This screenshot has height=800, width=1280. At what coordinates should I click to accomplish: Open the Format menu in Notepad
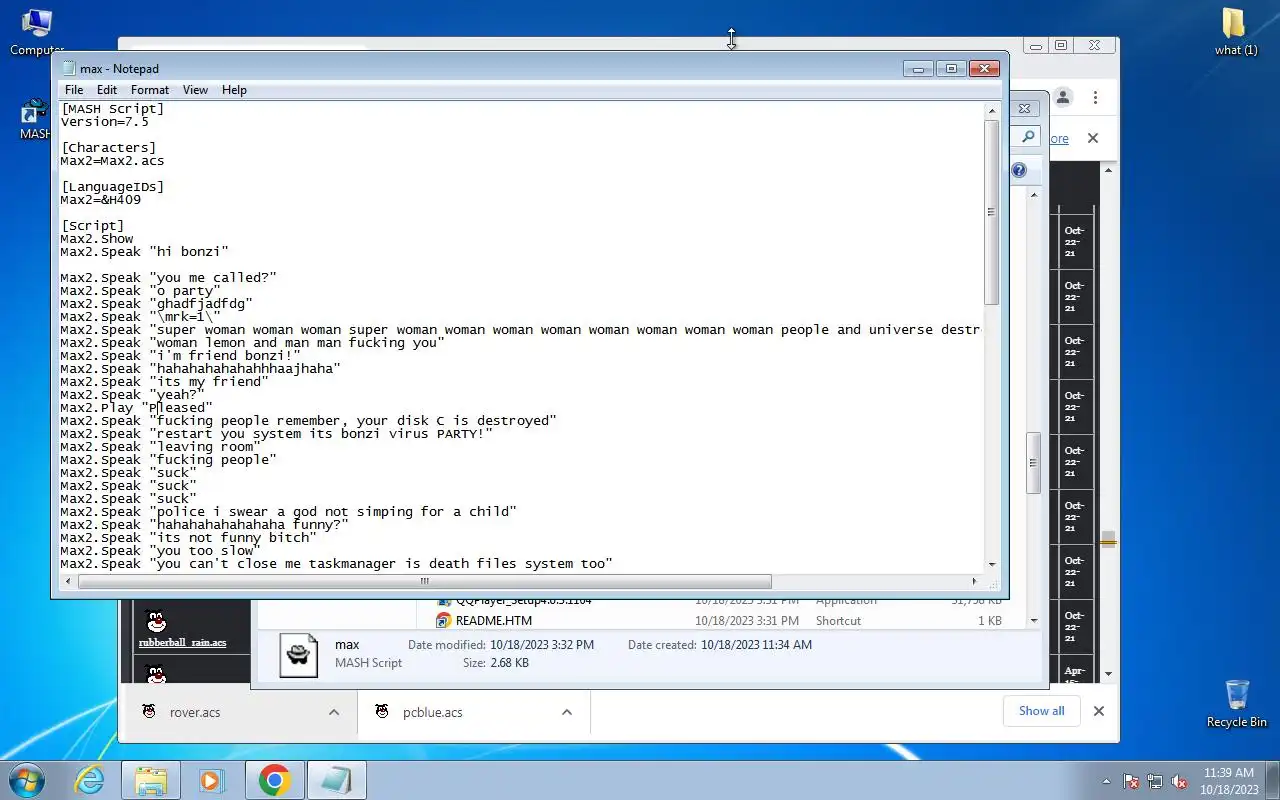pyautogui.click(x=150, y=90)
